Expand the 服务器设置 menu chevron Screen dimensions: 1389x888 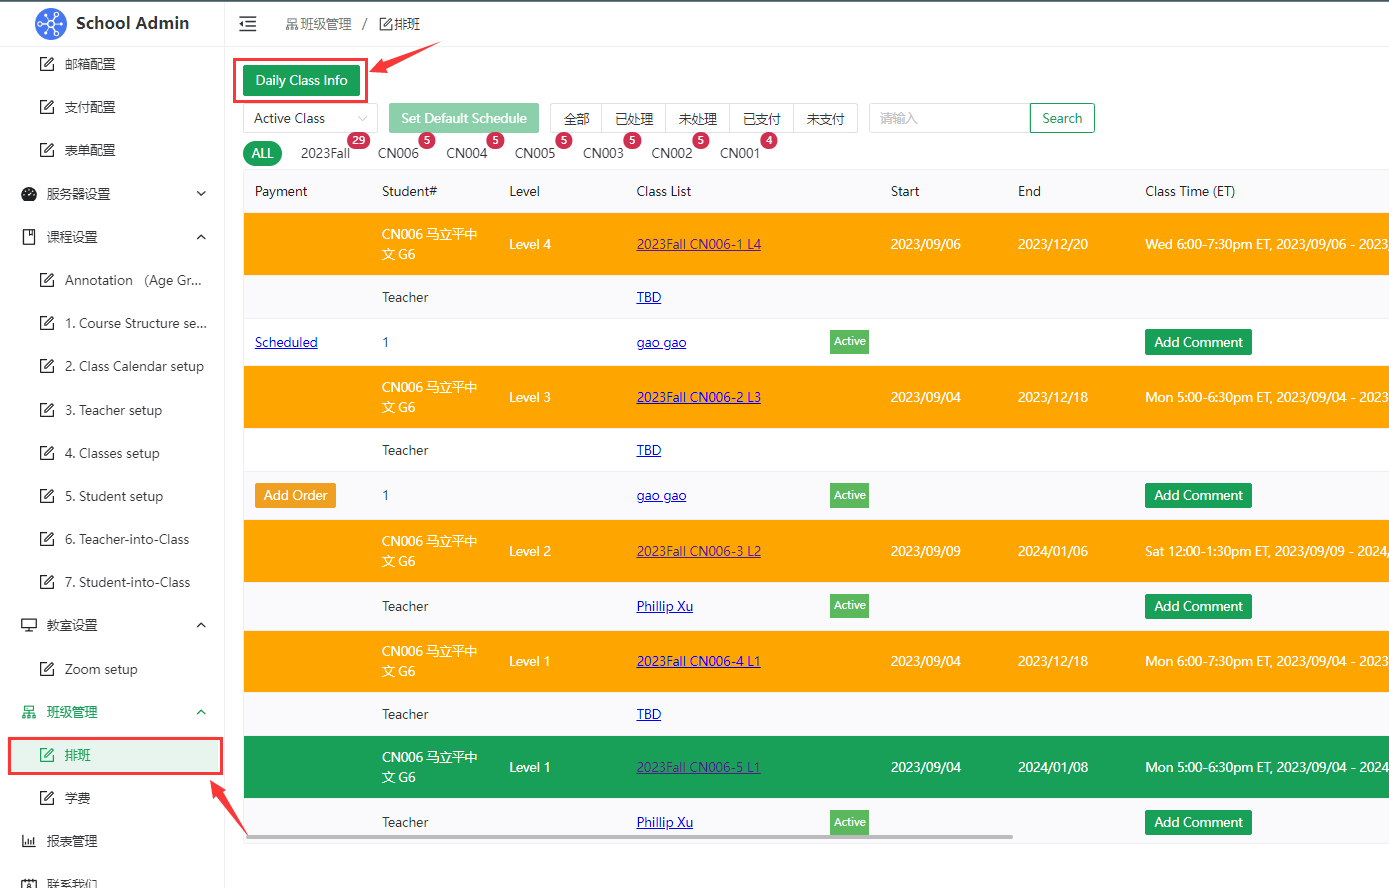pyautogui.click(x=201, y=194)
